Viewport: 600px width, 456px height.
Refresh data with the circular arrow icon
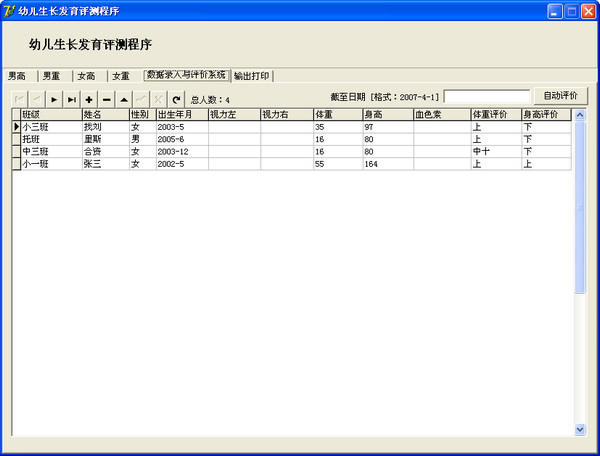tap(176, 99)
